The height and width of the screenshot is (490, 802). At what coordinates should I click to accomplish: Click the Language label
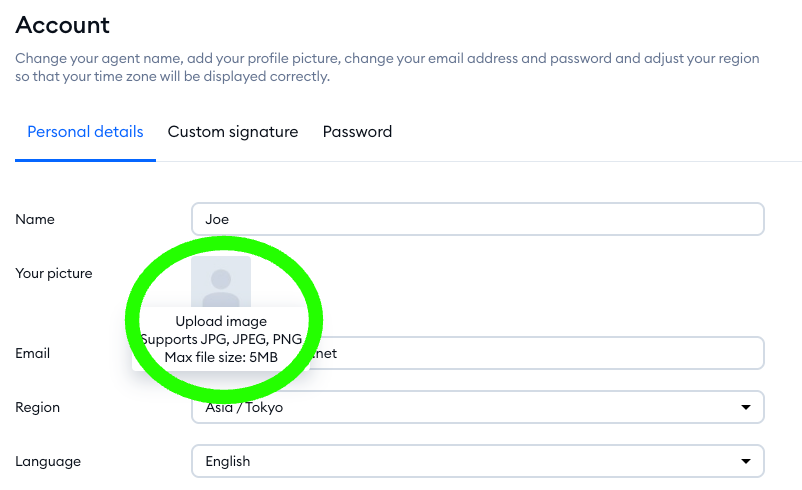48,461
